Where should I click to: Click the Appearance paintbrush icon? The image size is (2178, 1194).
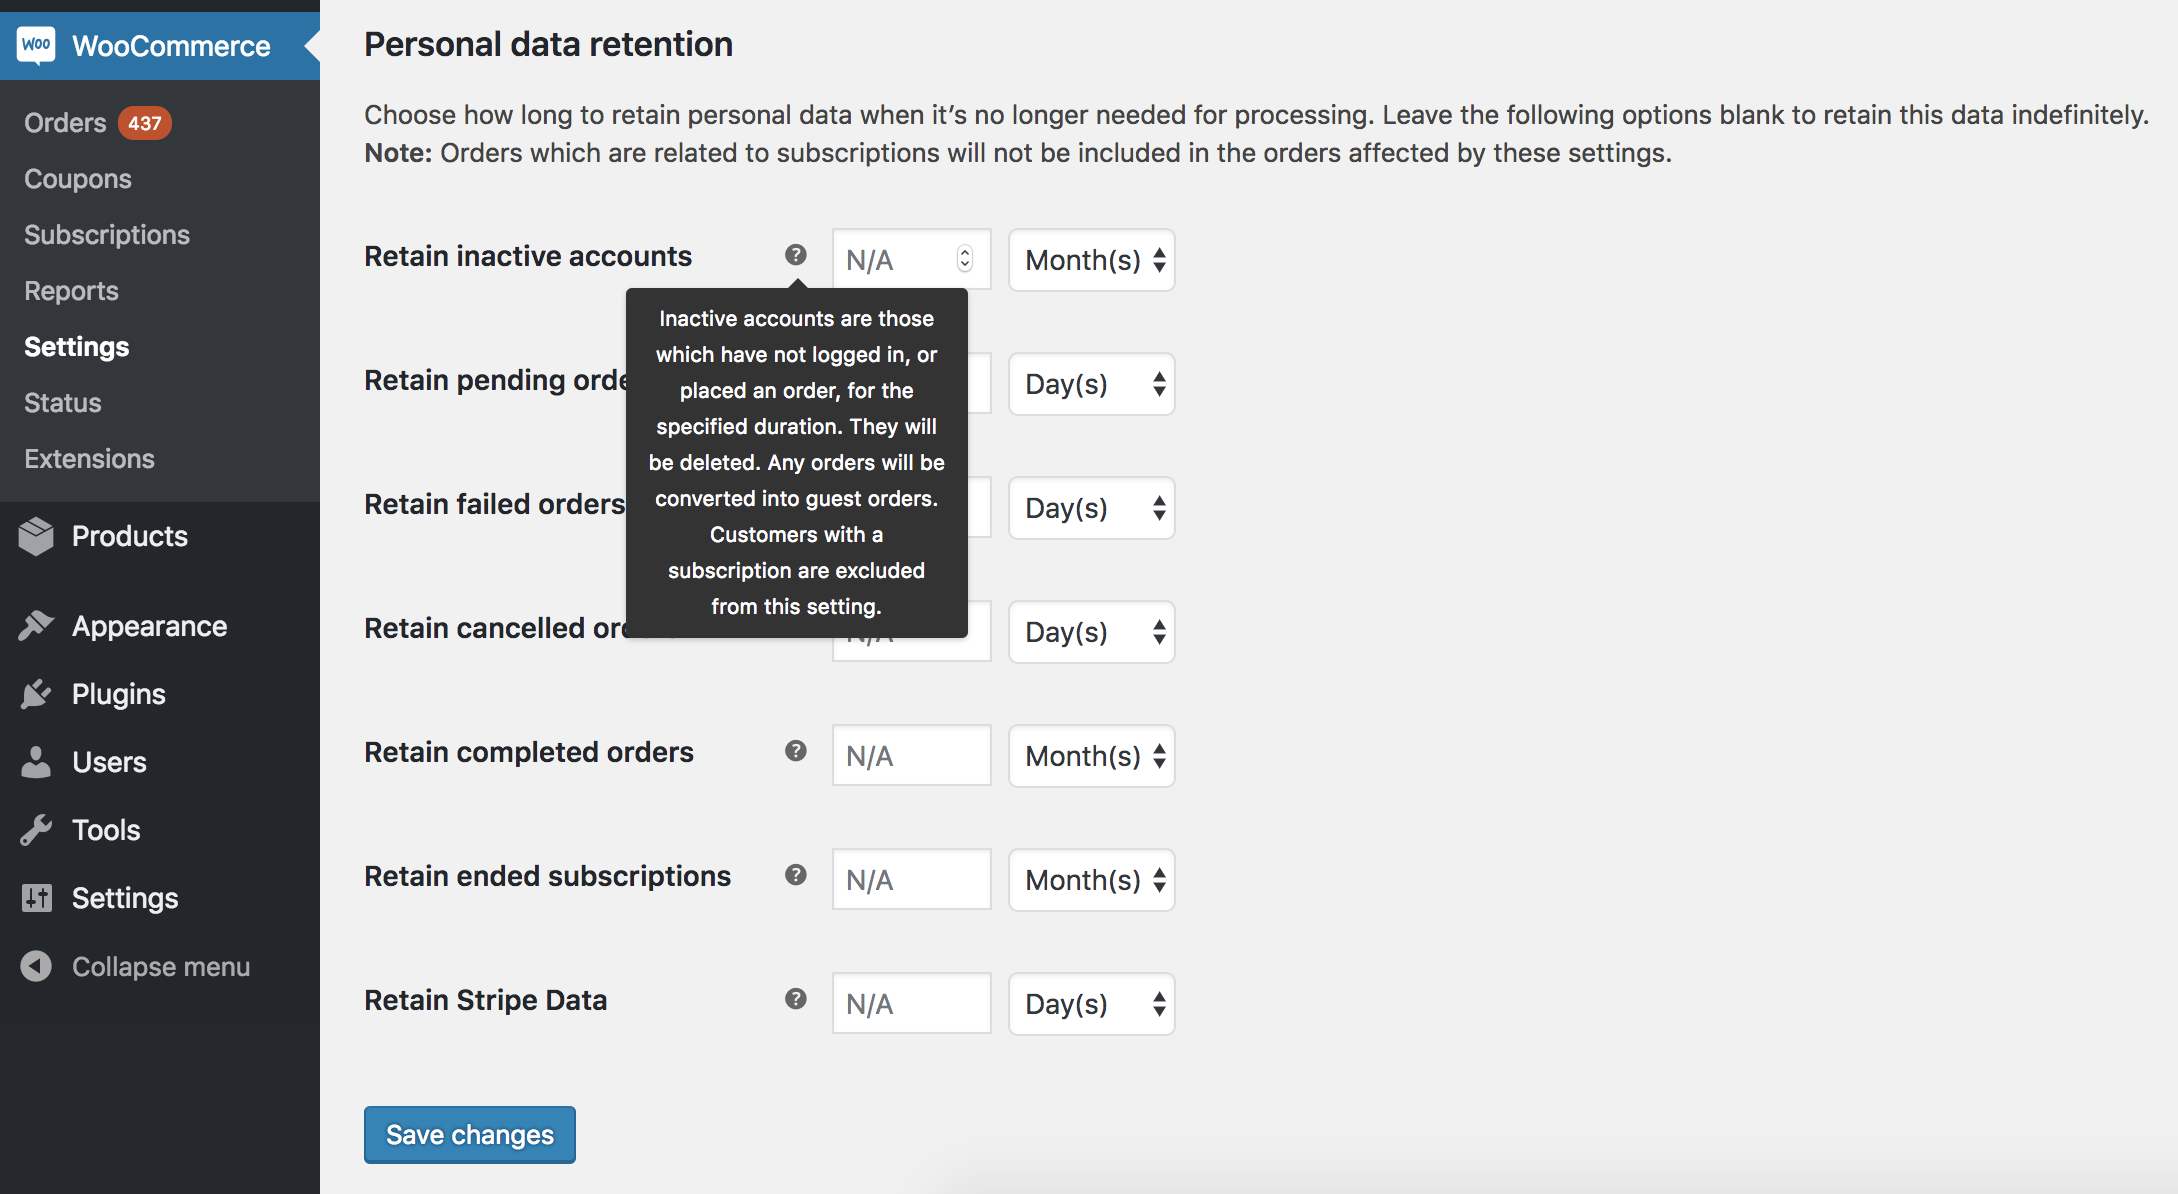(36, 626)
